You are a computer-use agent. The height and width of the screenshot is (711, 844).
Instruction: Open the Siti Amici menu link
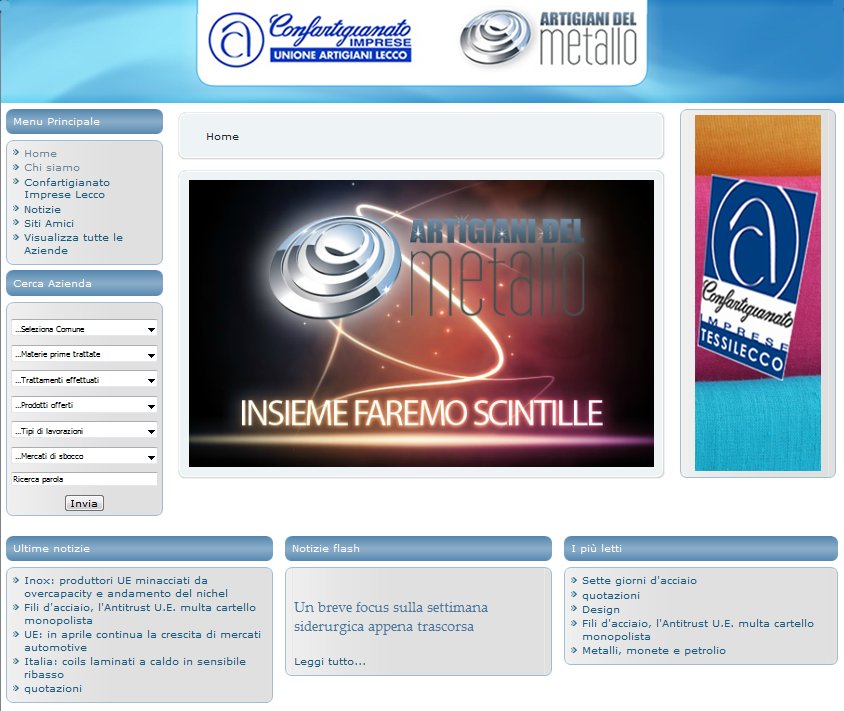(49, 223)
